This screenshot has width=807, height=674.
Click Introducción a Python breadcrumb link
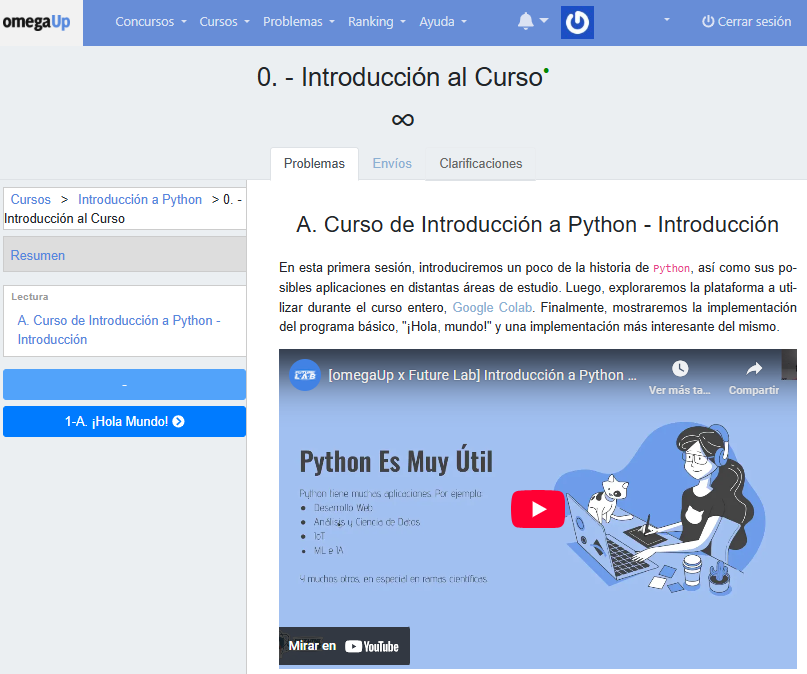tap(140, 199)
